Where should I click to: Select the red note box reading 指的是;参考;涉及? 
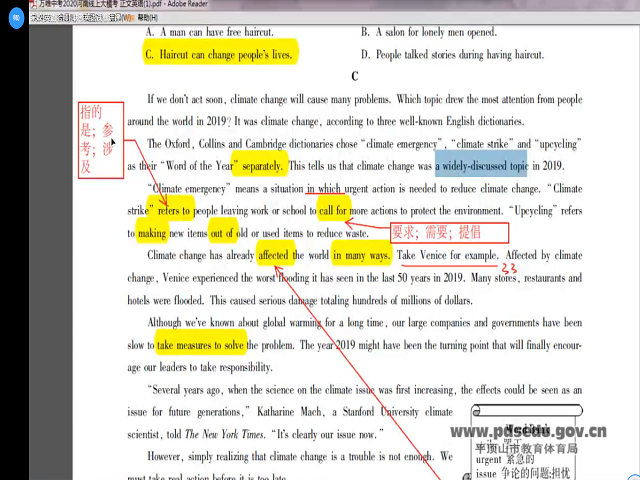click(100, 140)
